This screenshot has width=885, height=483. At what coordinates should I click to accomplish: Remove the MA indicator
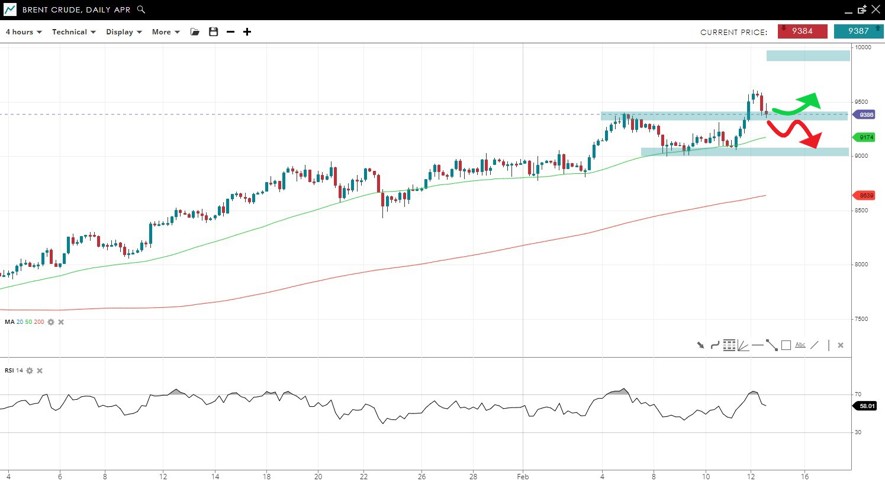pyautogui.click(x=61, y=322)
